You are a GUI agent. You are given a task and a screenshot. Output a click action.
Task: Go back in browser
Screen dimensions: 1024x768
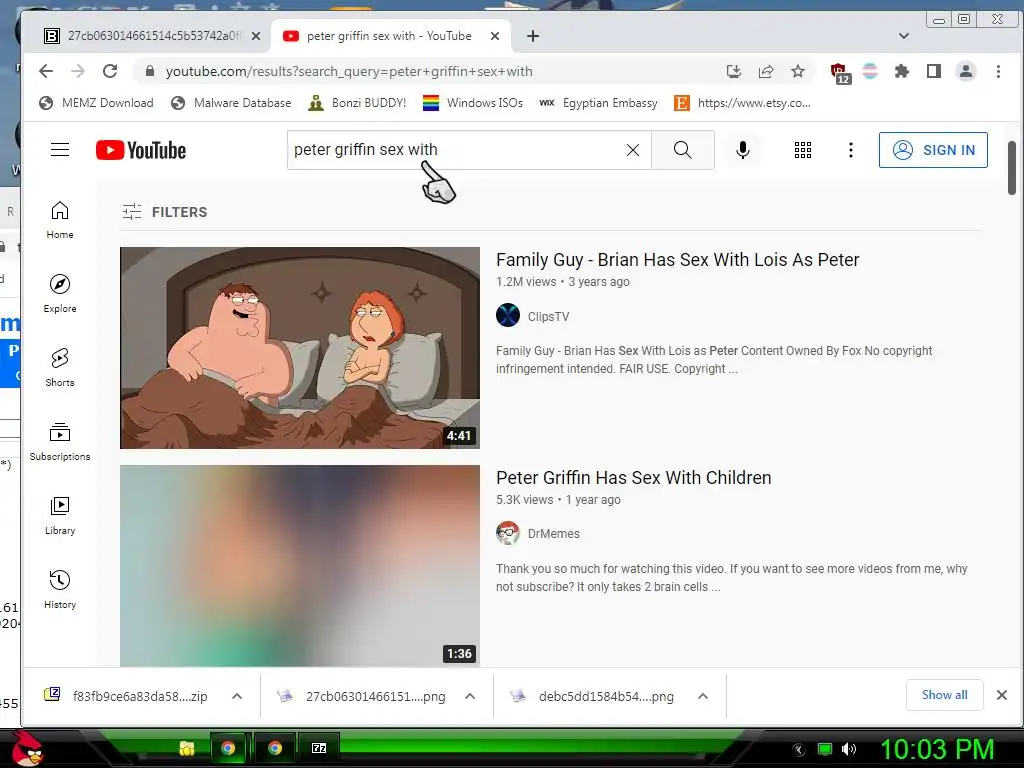46,71
